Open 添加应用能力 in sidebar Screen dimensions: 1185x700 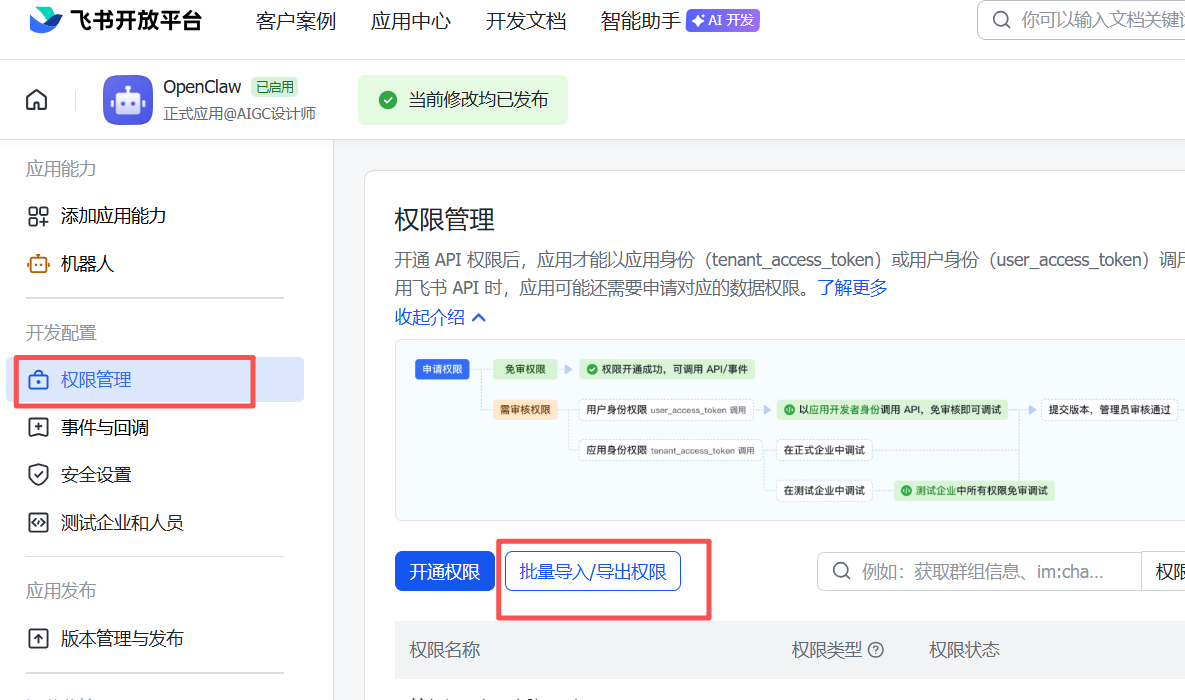point(113,216)
